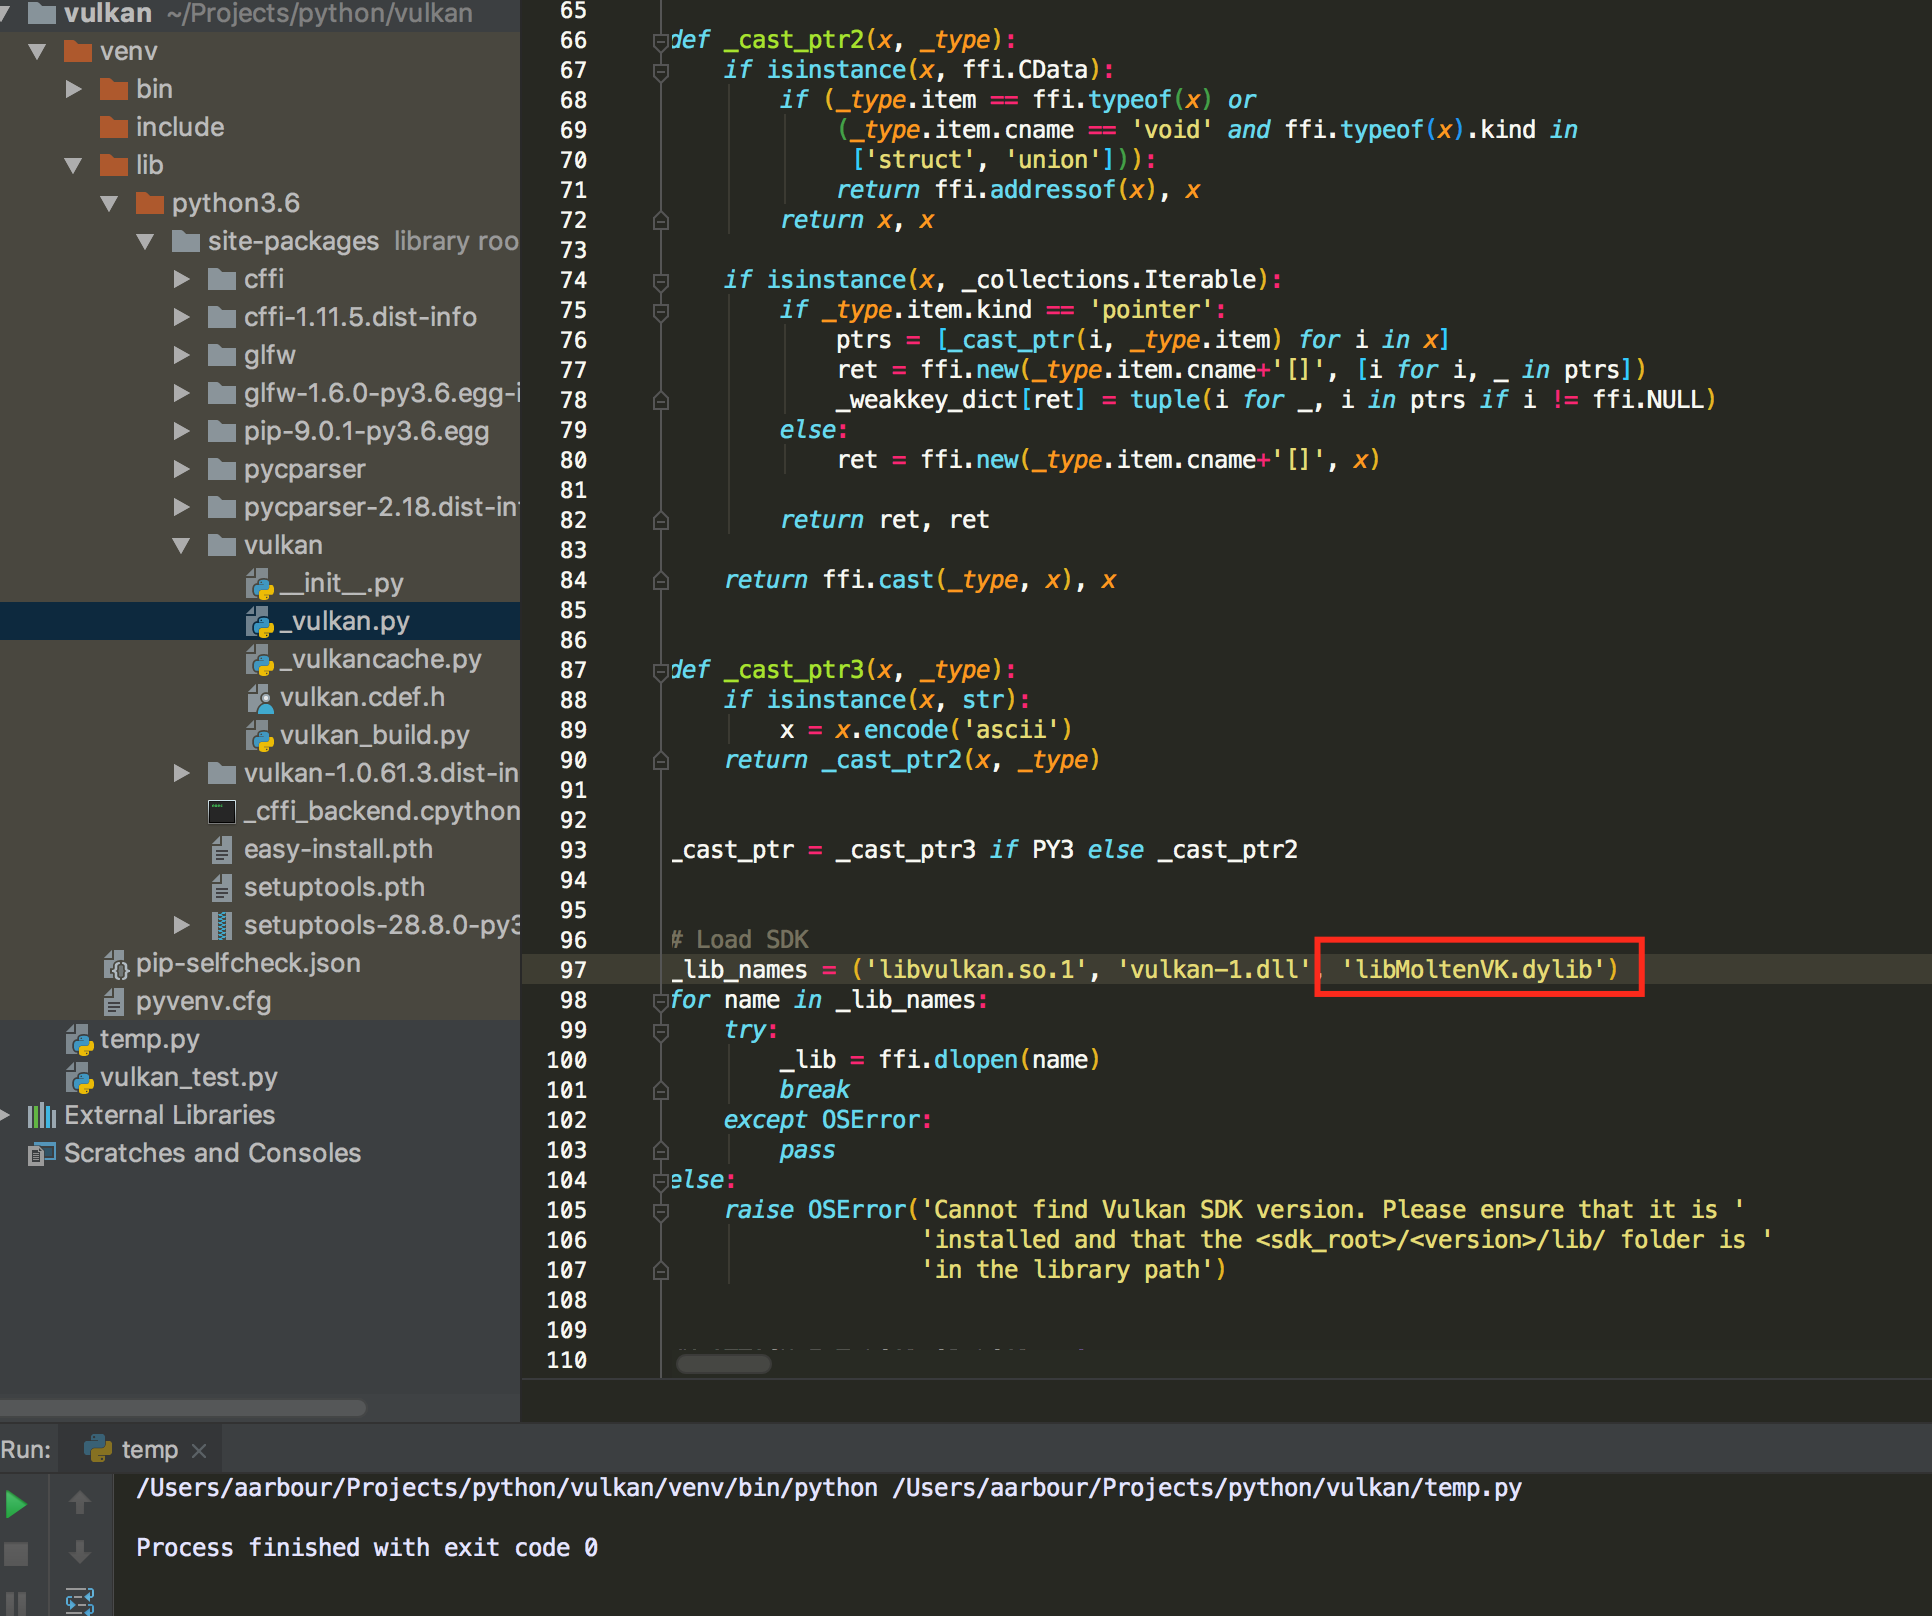Click the editor horizontal scrollbar thumb
This screenshot has width=1932, height=1616.
pos(723,1363)
